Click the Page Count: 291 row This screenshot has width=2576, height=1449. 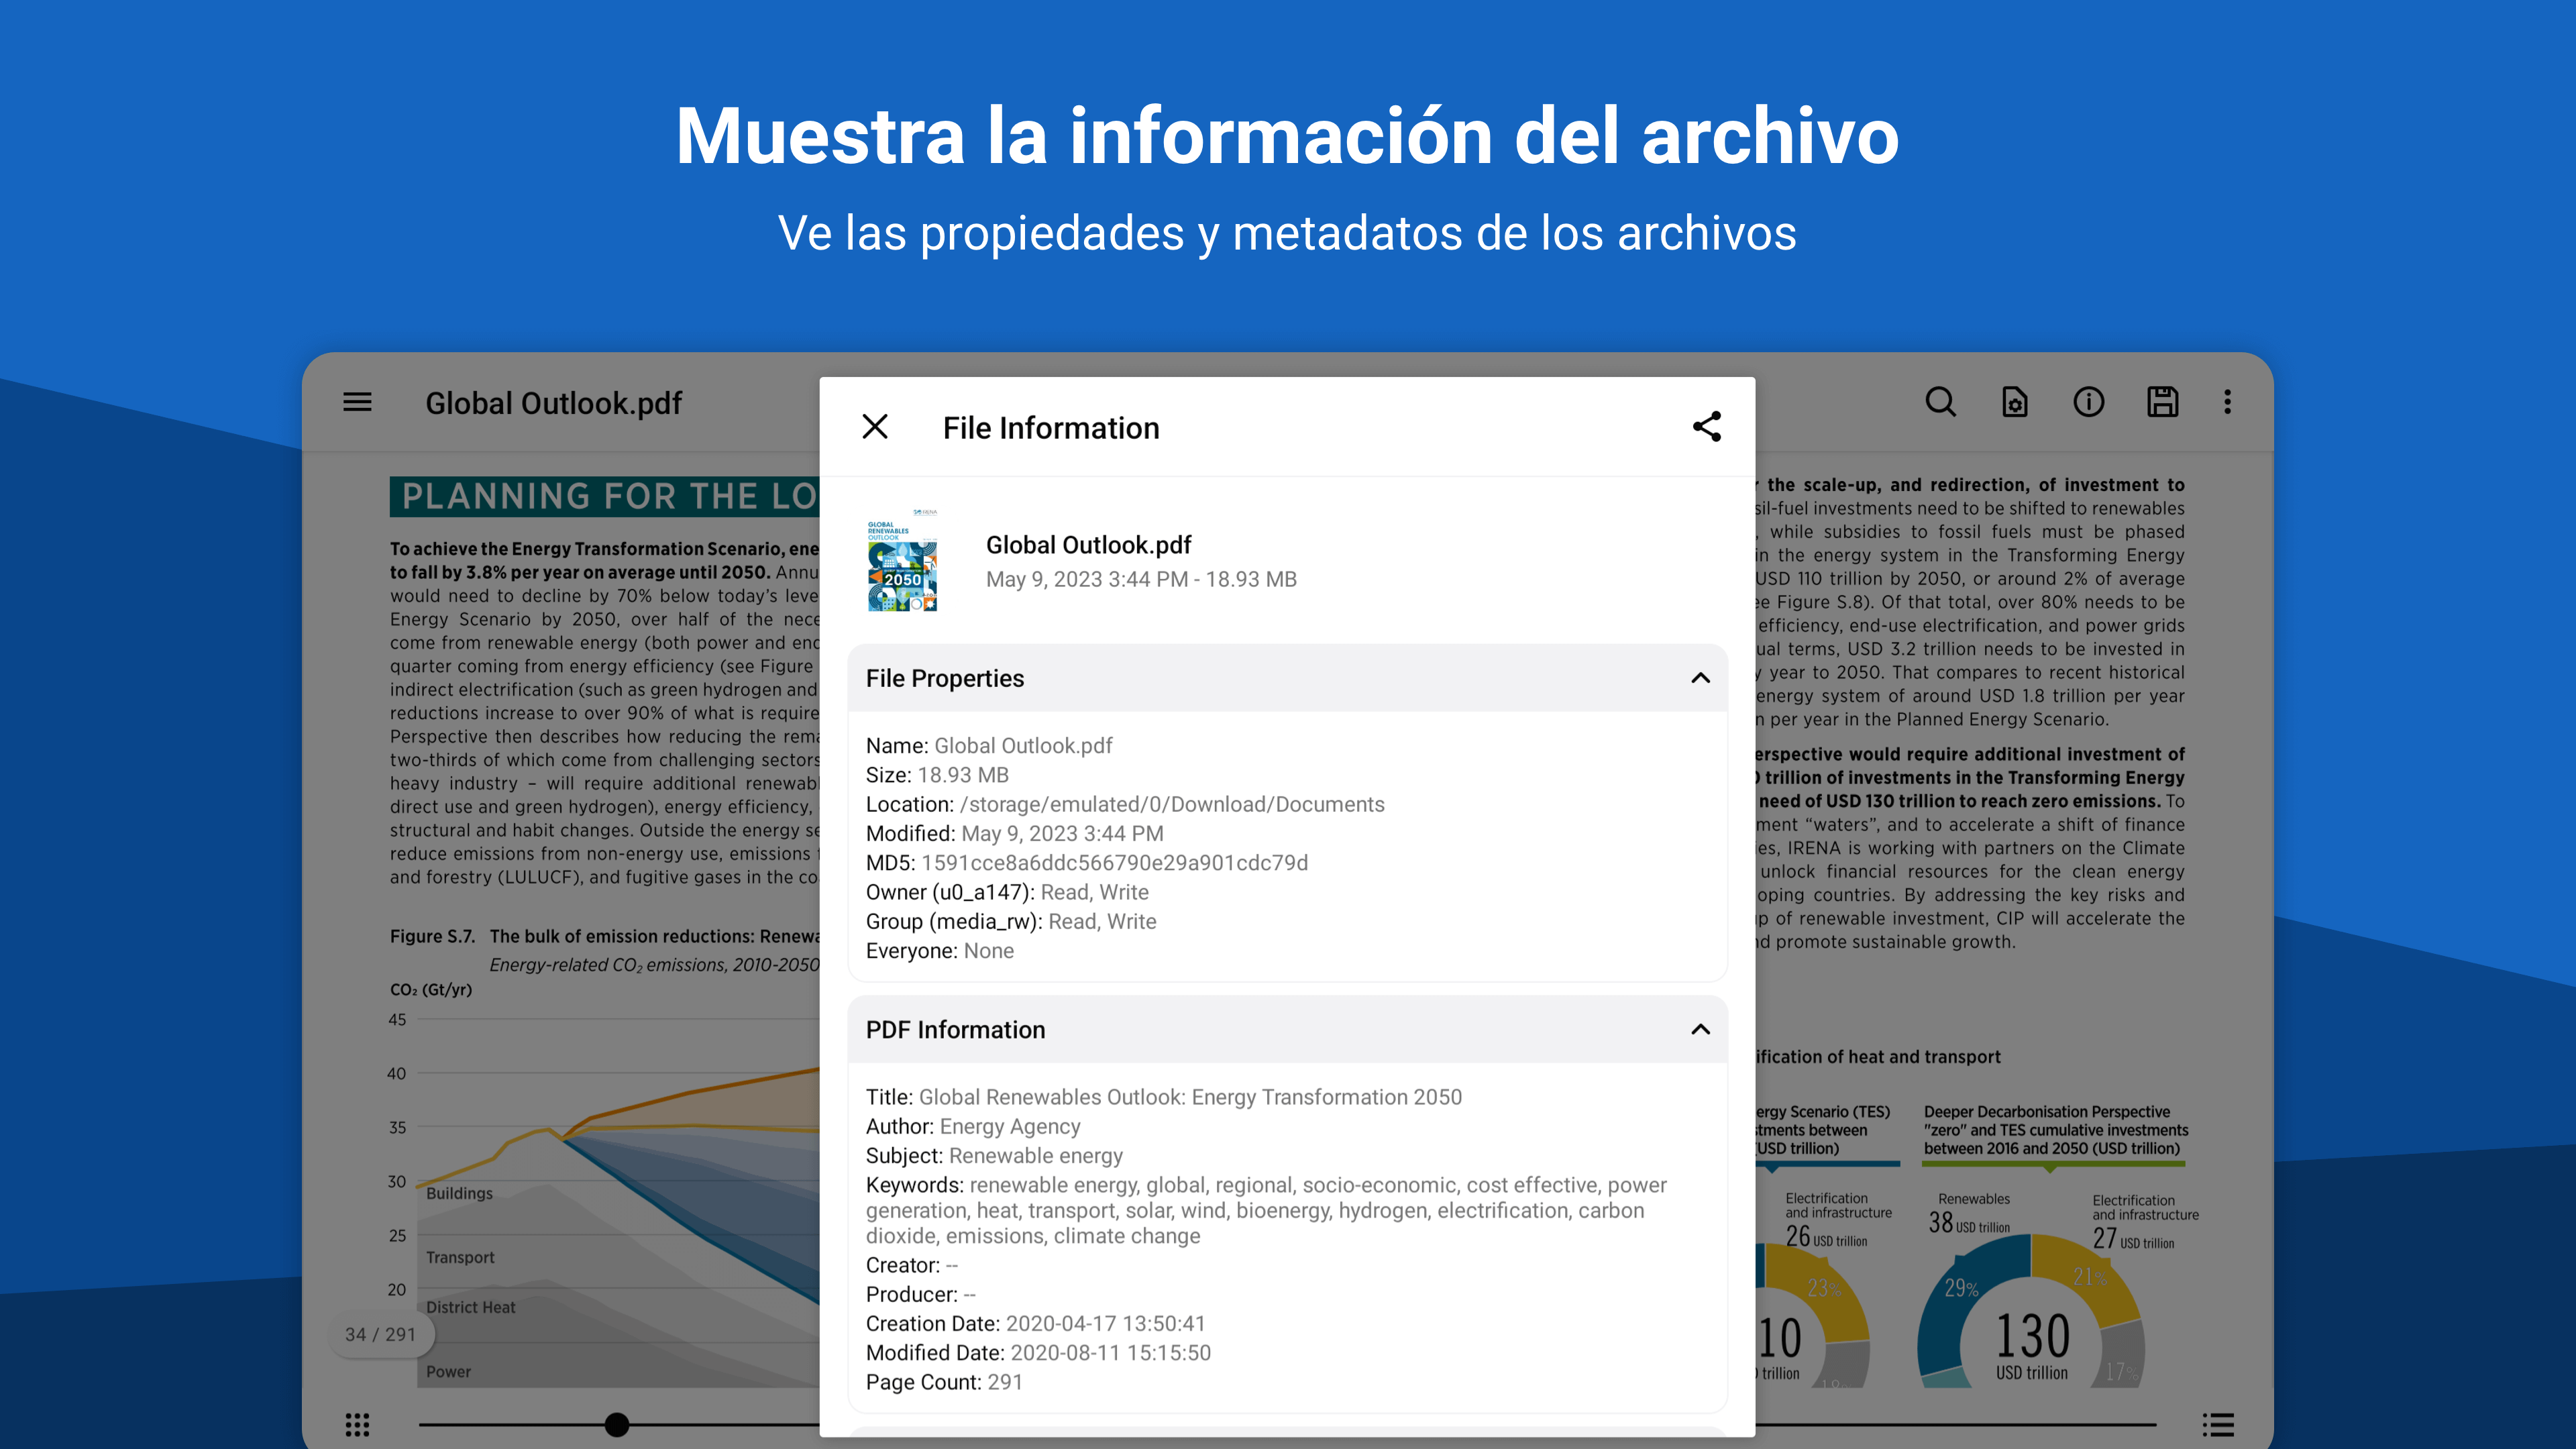point(944,1382)
